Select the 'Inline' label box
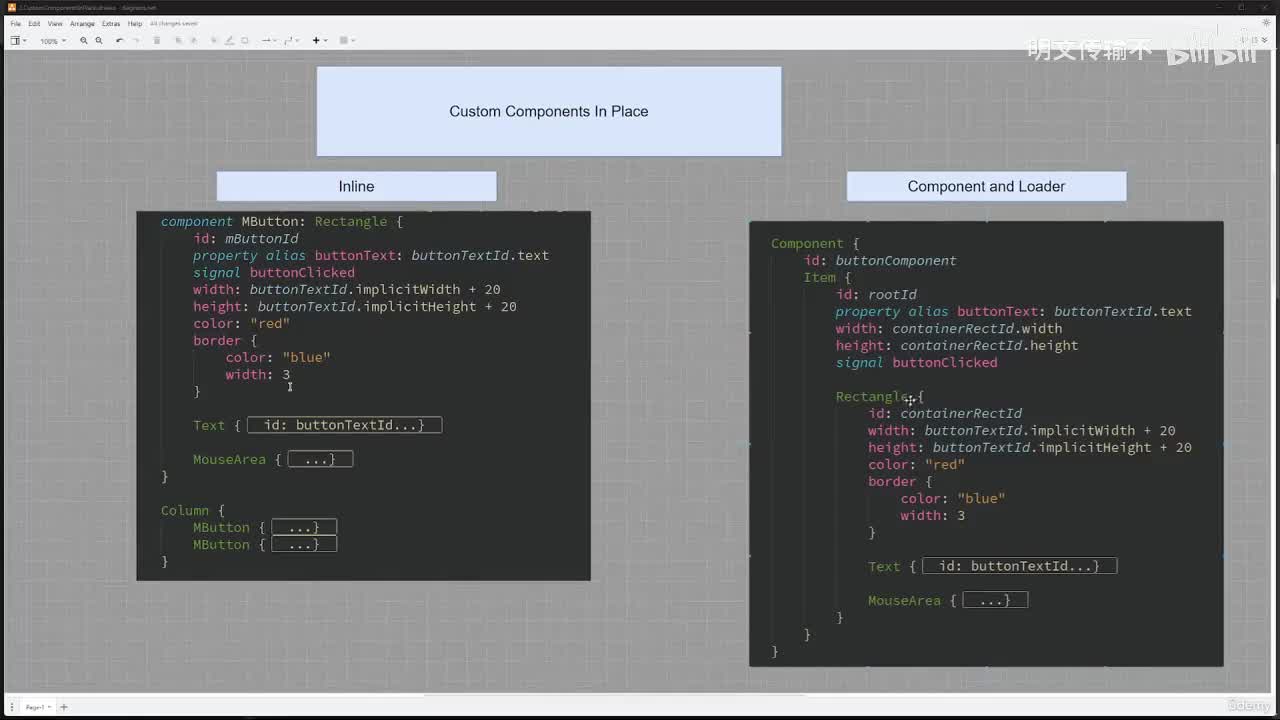Viewport: 1280px width, 720px height. (356, 186)
